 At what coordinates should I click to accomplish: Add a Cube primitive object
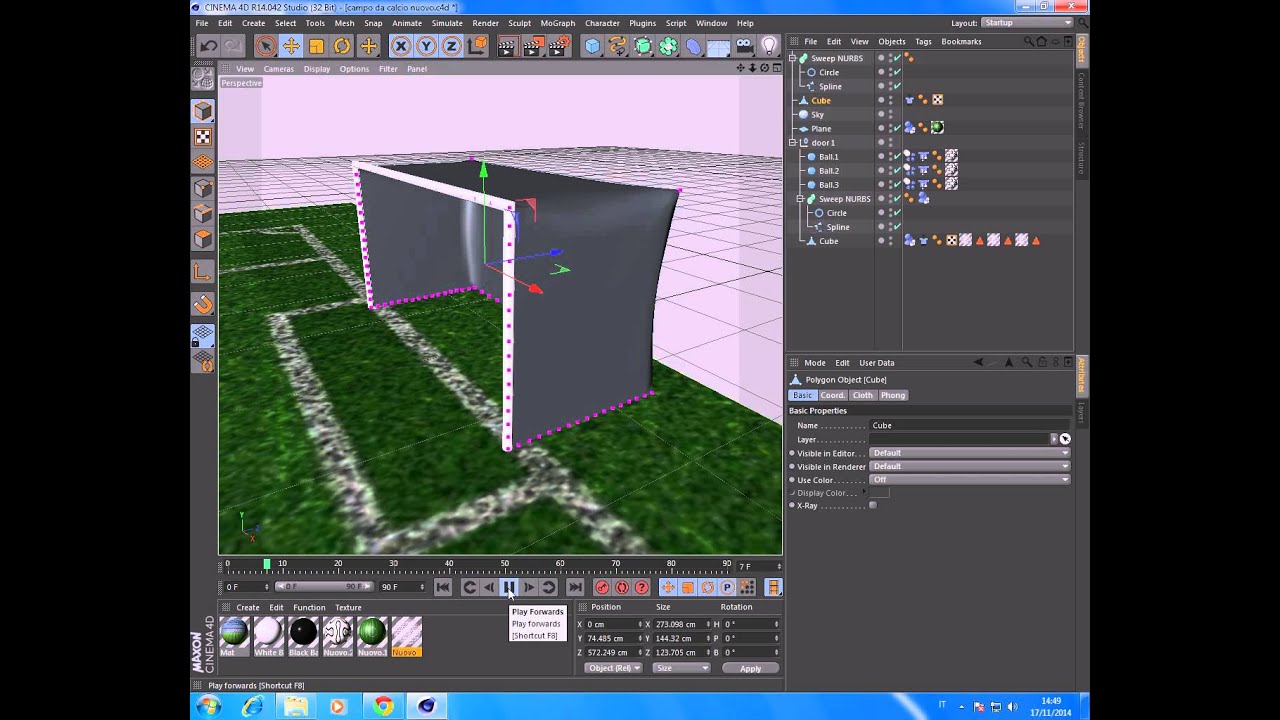point(592,45)
